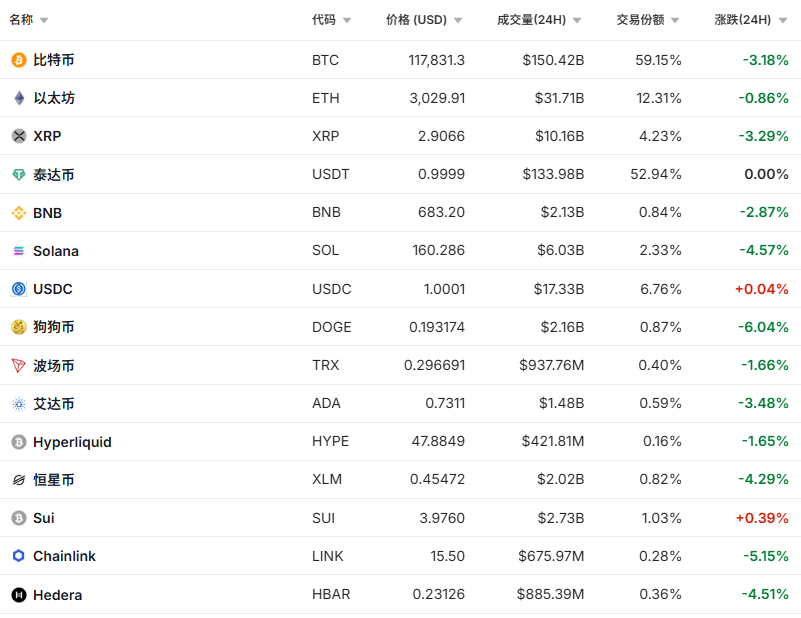This screenshot has height=618, width=801.
Task: Click the Solana striped logo icon
Action: [18, 251]
